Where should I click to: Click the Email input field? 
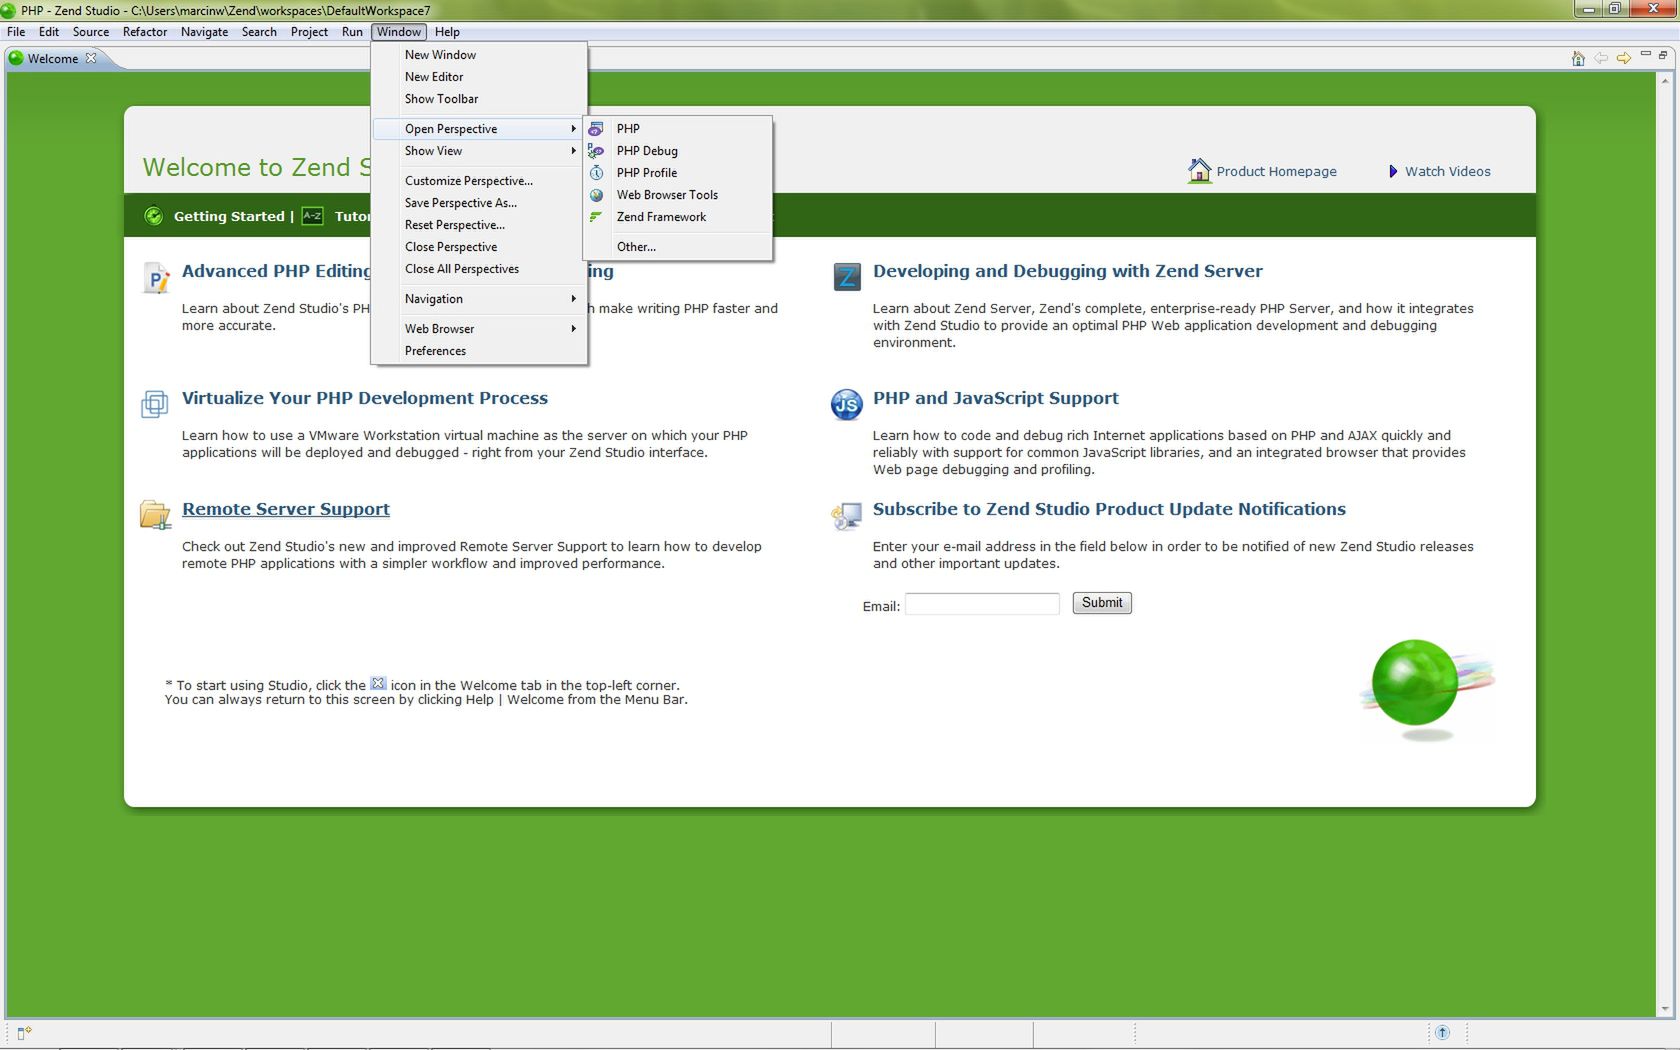point(982,604)
